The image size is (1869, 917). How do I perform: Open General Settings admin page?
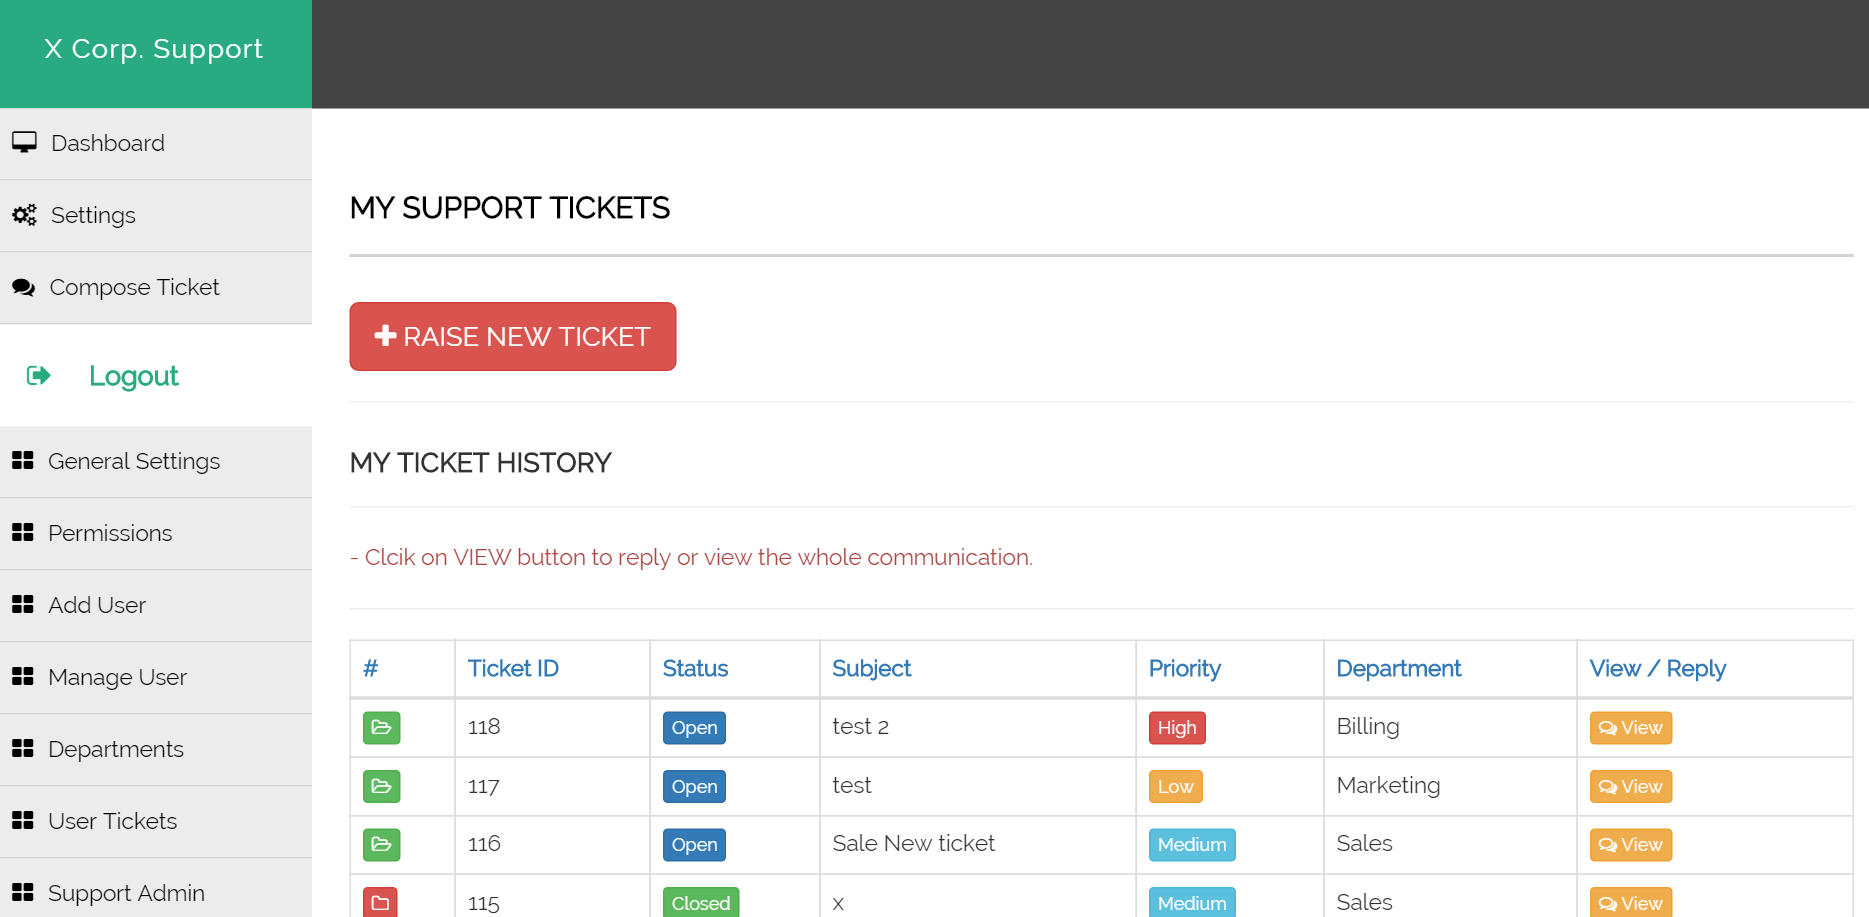[156, 462]
